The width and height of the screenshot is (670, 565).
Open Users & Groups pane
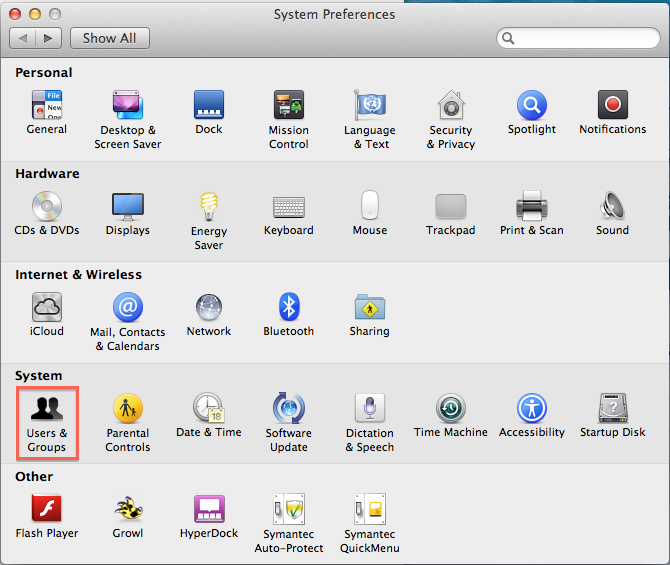point(47,423)
